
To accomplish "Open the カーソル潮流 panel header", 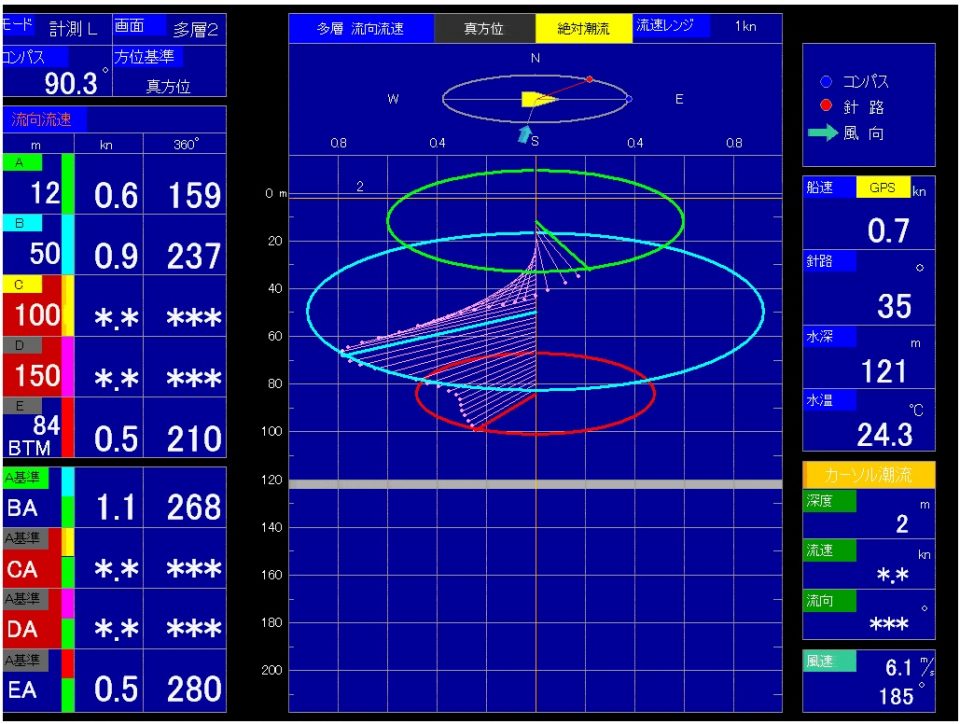I will (x=869, y=474).
